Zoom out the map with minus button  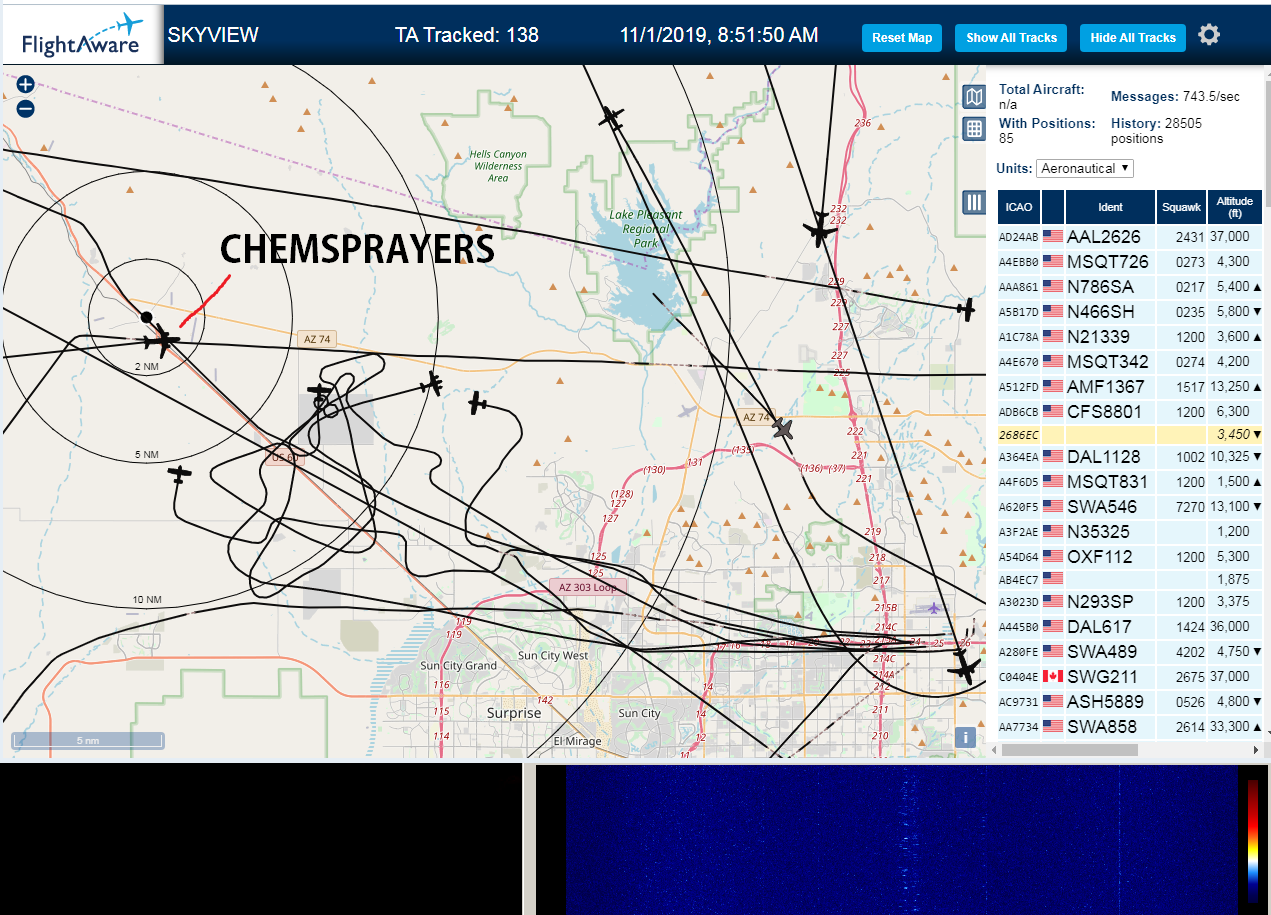pyautogui.click(x=26, y=109)
